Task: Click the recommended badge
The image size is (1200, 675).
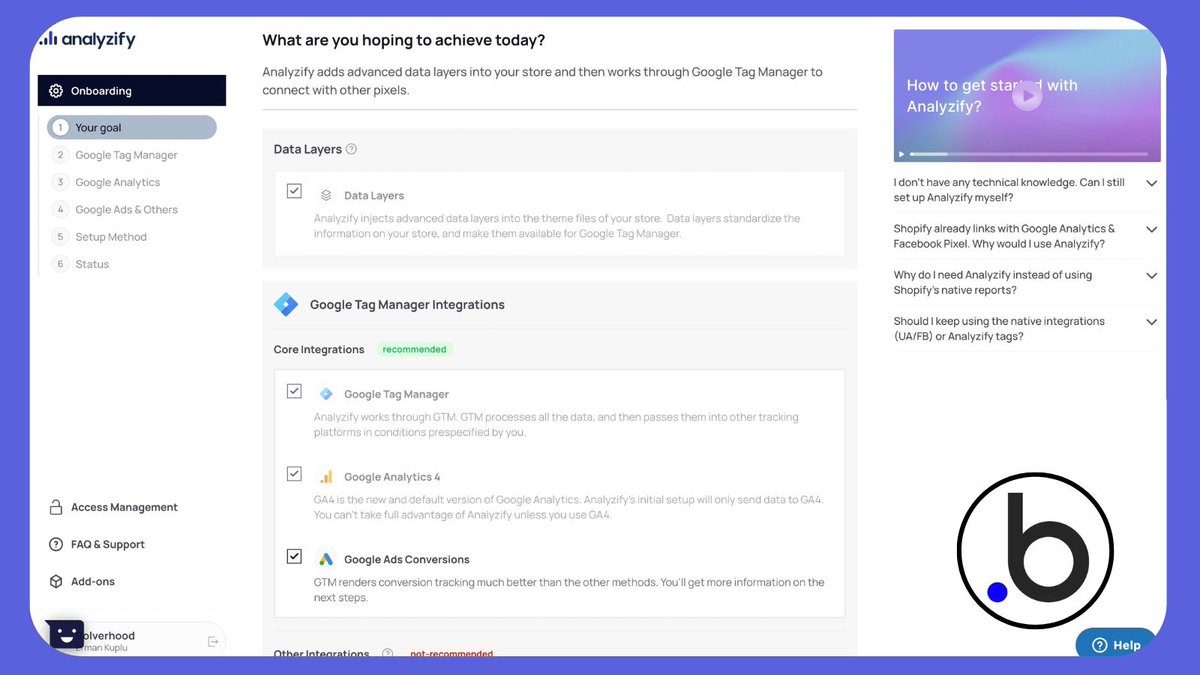Action: click(414, 349)
